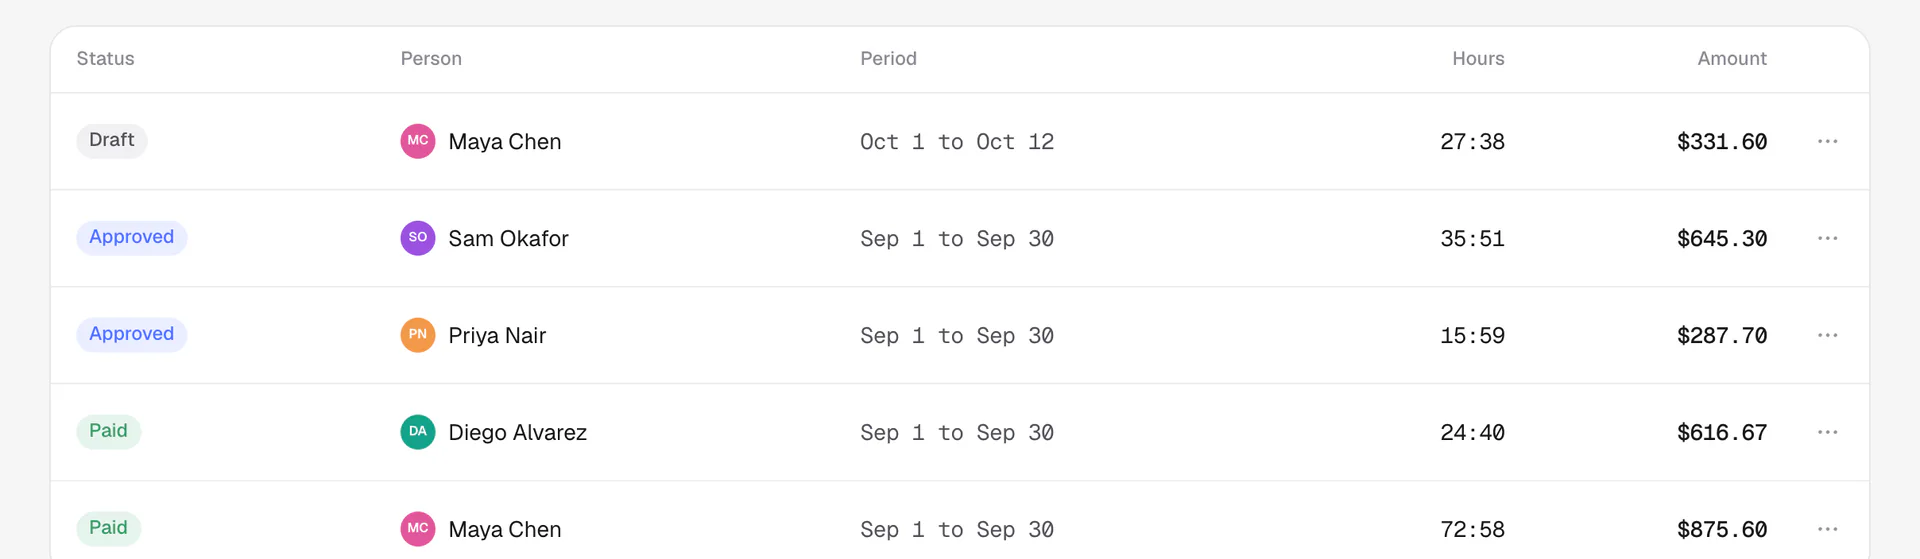Viewport: 1920px width, 559px height.
Task: Open row actions for Diego Alvarez
Action: point(1827,432)
